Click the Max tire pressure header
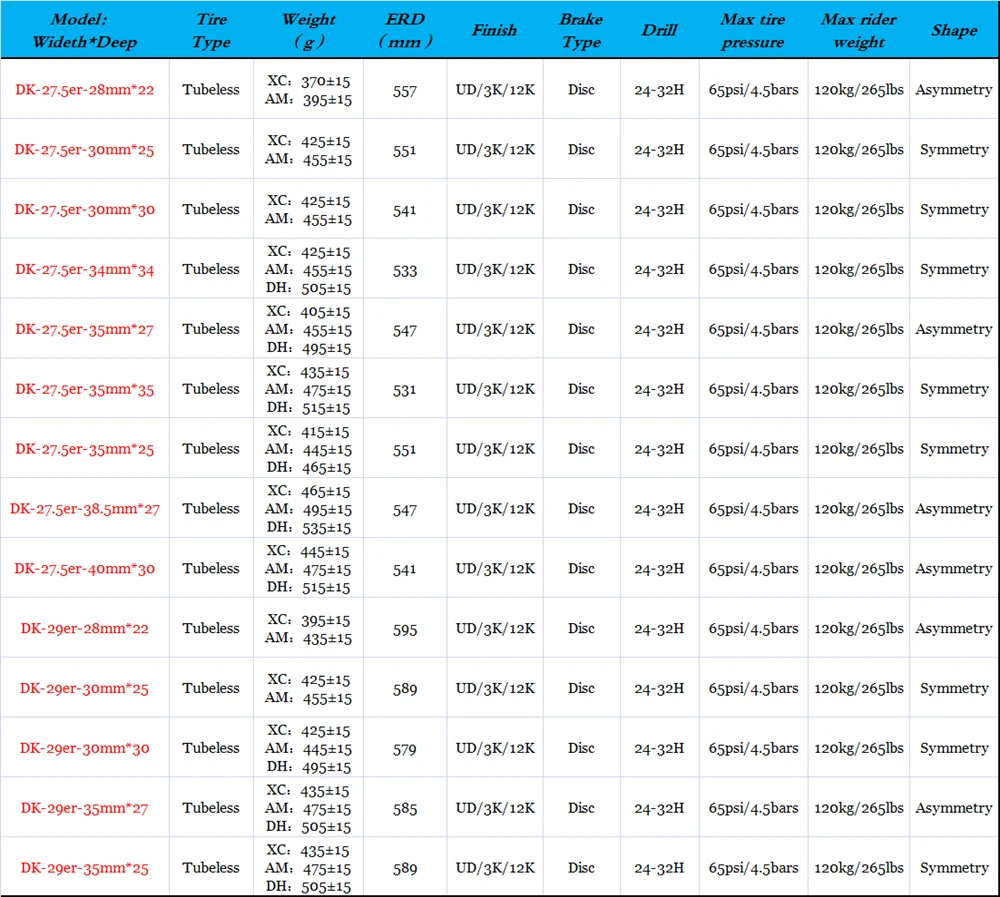The height and width of the screenshot is (897, 1000). click(x=753, y=31)
